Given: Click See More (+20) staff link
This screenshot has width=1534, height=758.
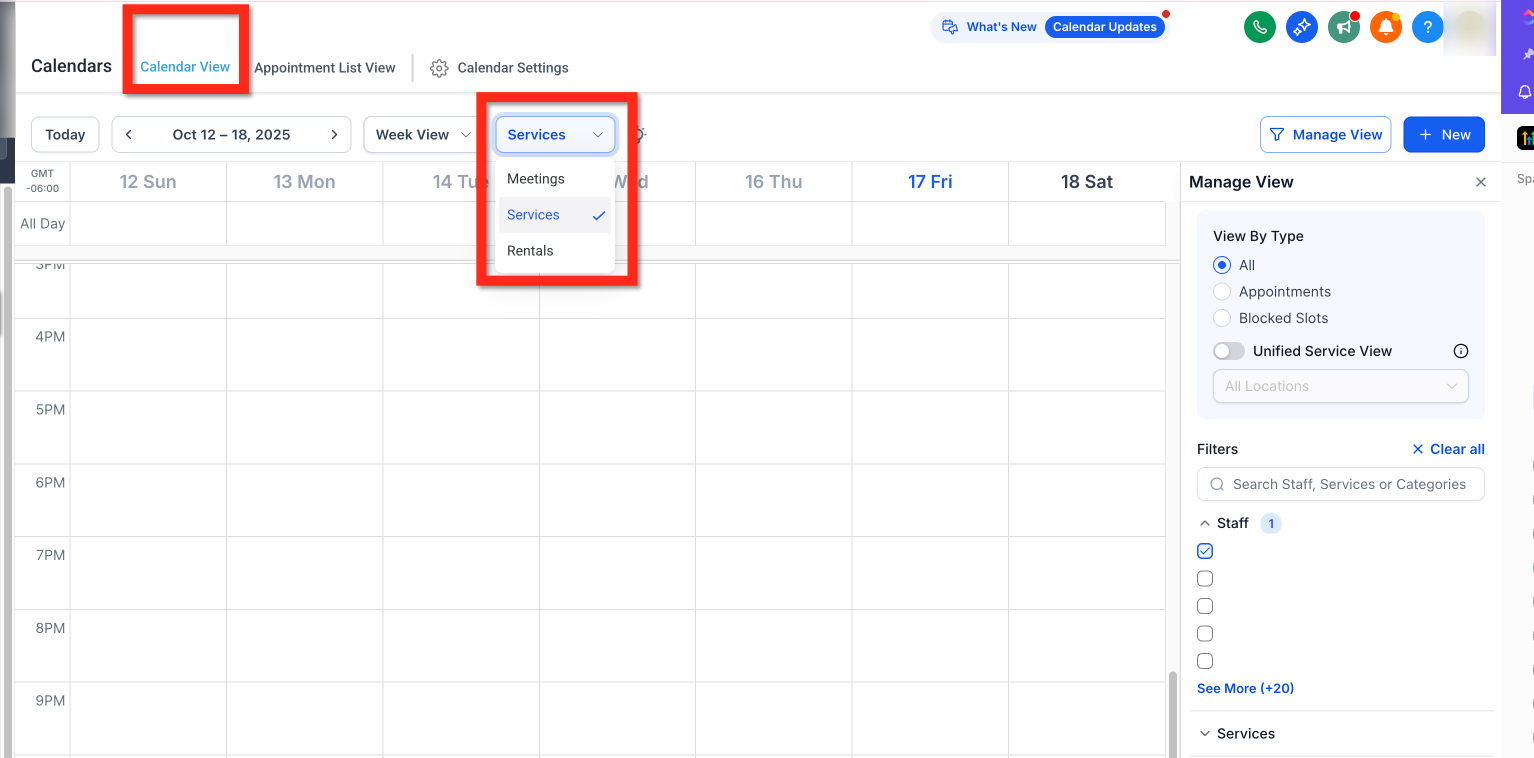Looking at the screenshot, I should pyautogui.click(x=1245, y=688).
